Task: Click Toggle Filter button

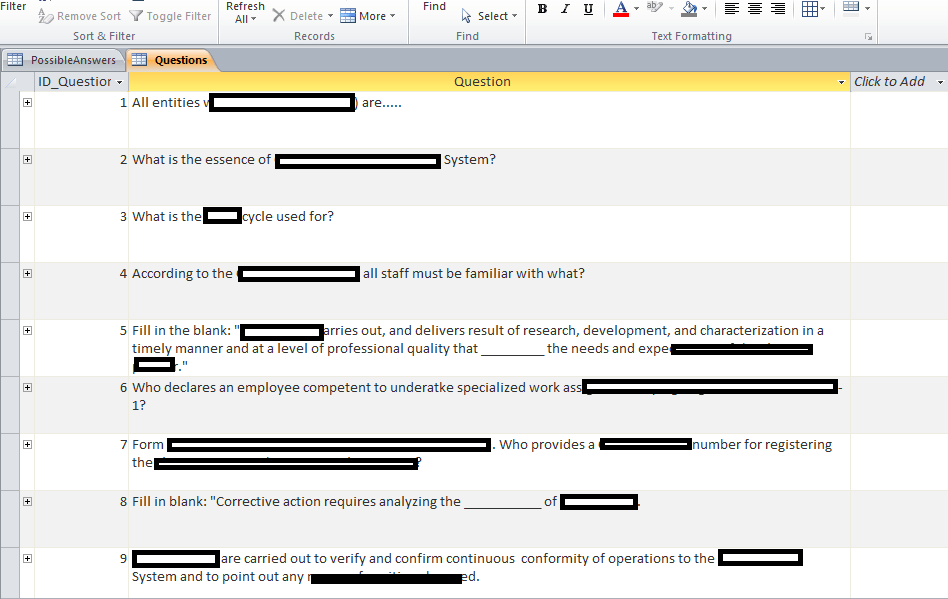Action: tap(171, 16)
